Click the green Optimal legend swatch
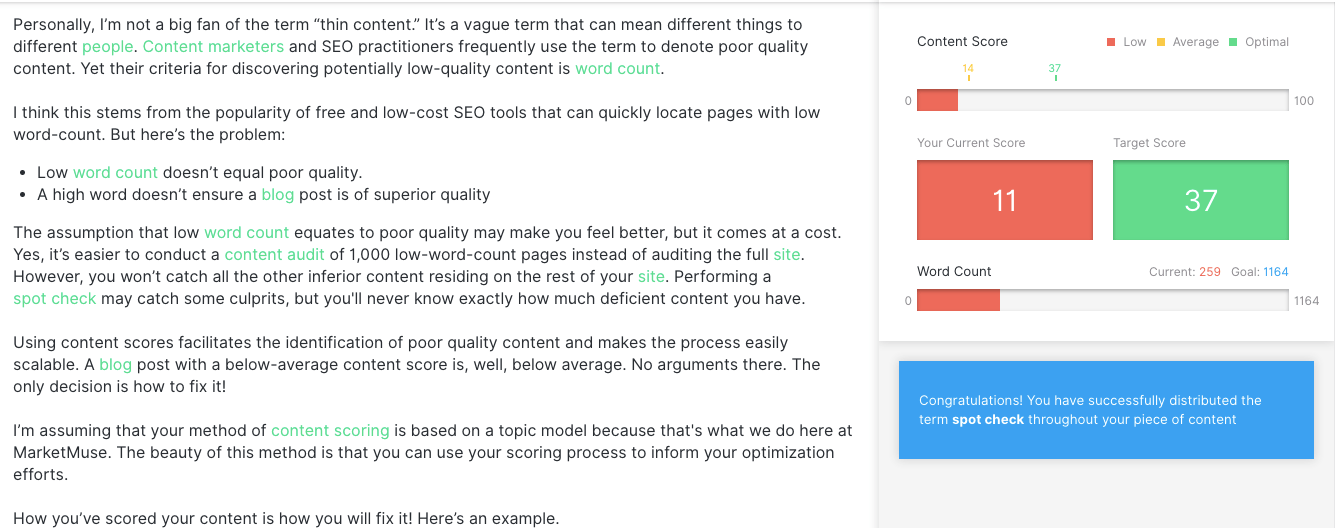 click(1233, 42)
